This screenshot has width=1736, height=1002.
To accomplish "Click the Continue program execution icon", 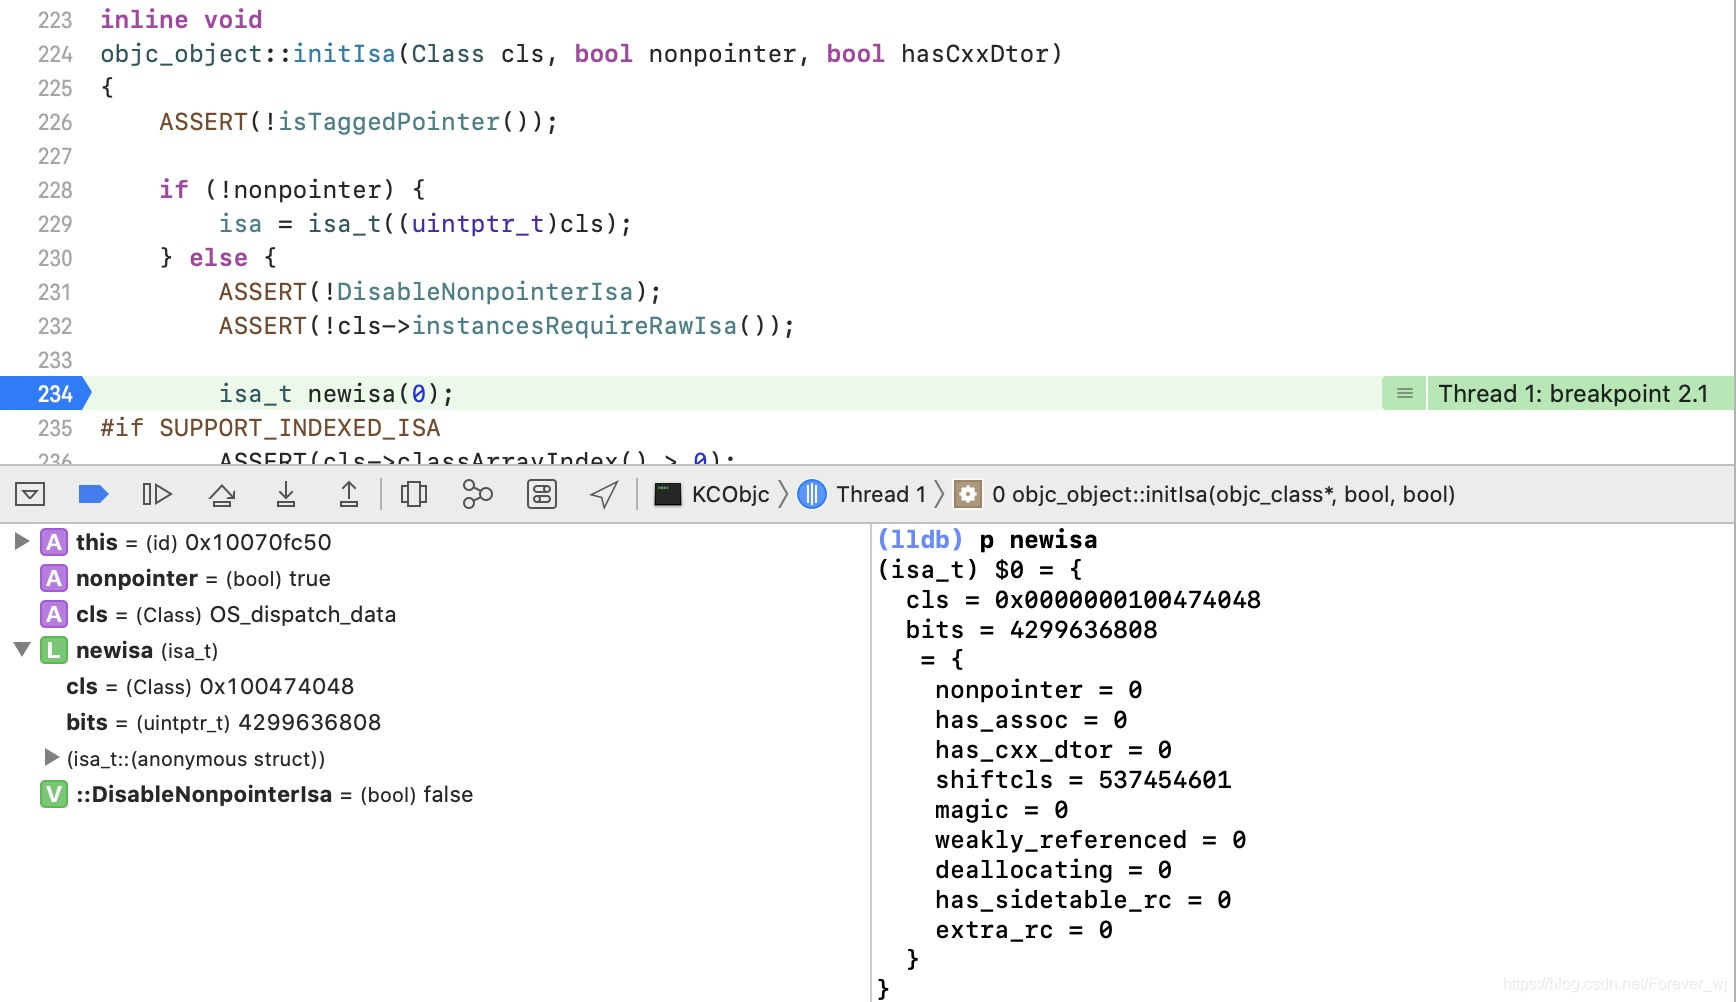I will coord(157,494).
